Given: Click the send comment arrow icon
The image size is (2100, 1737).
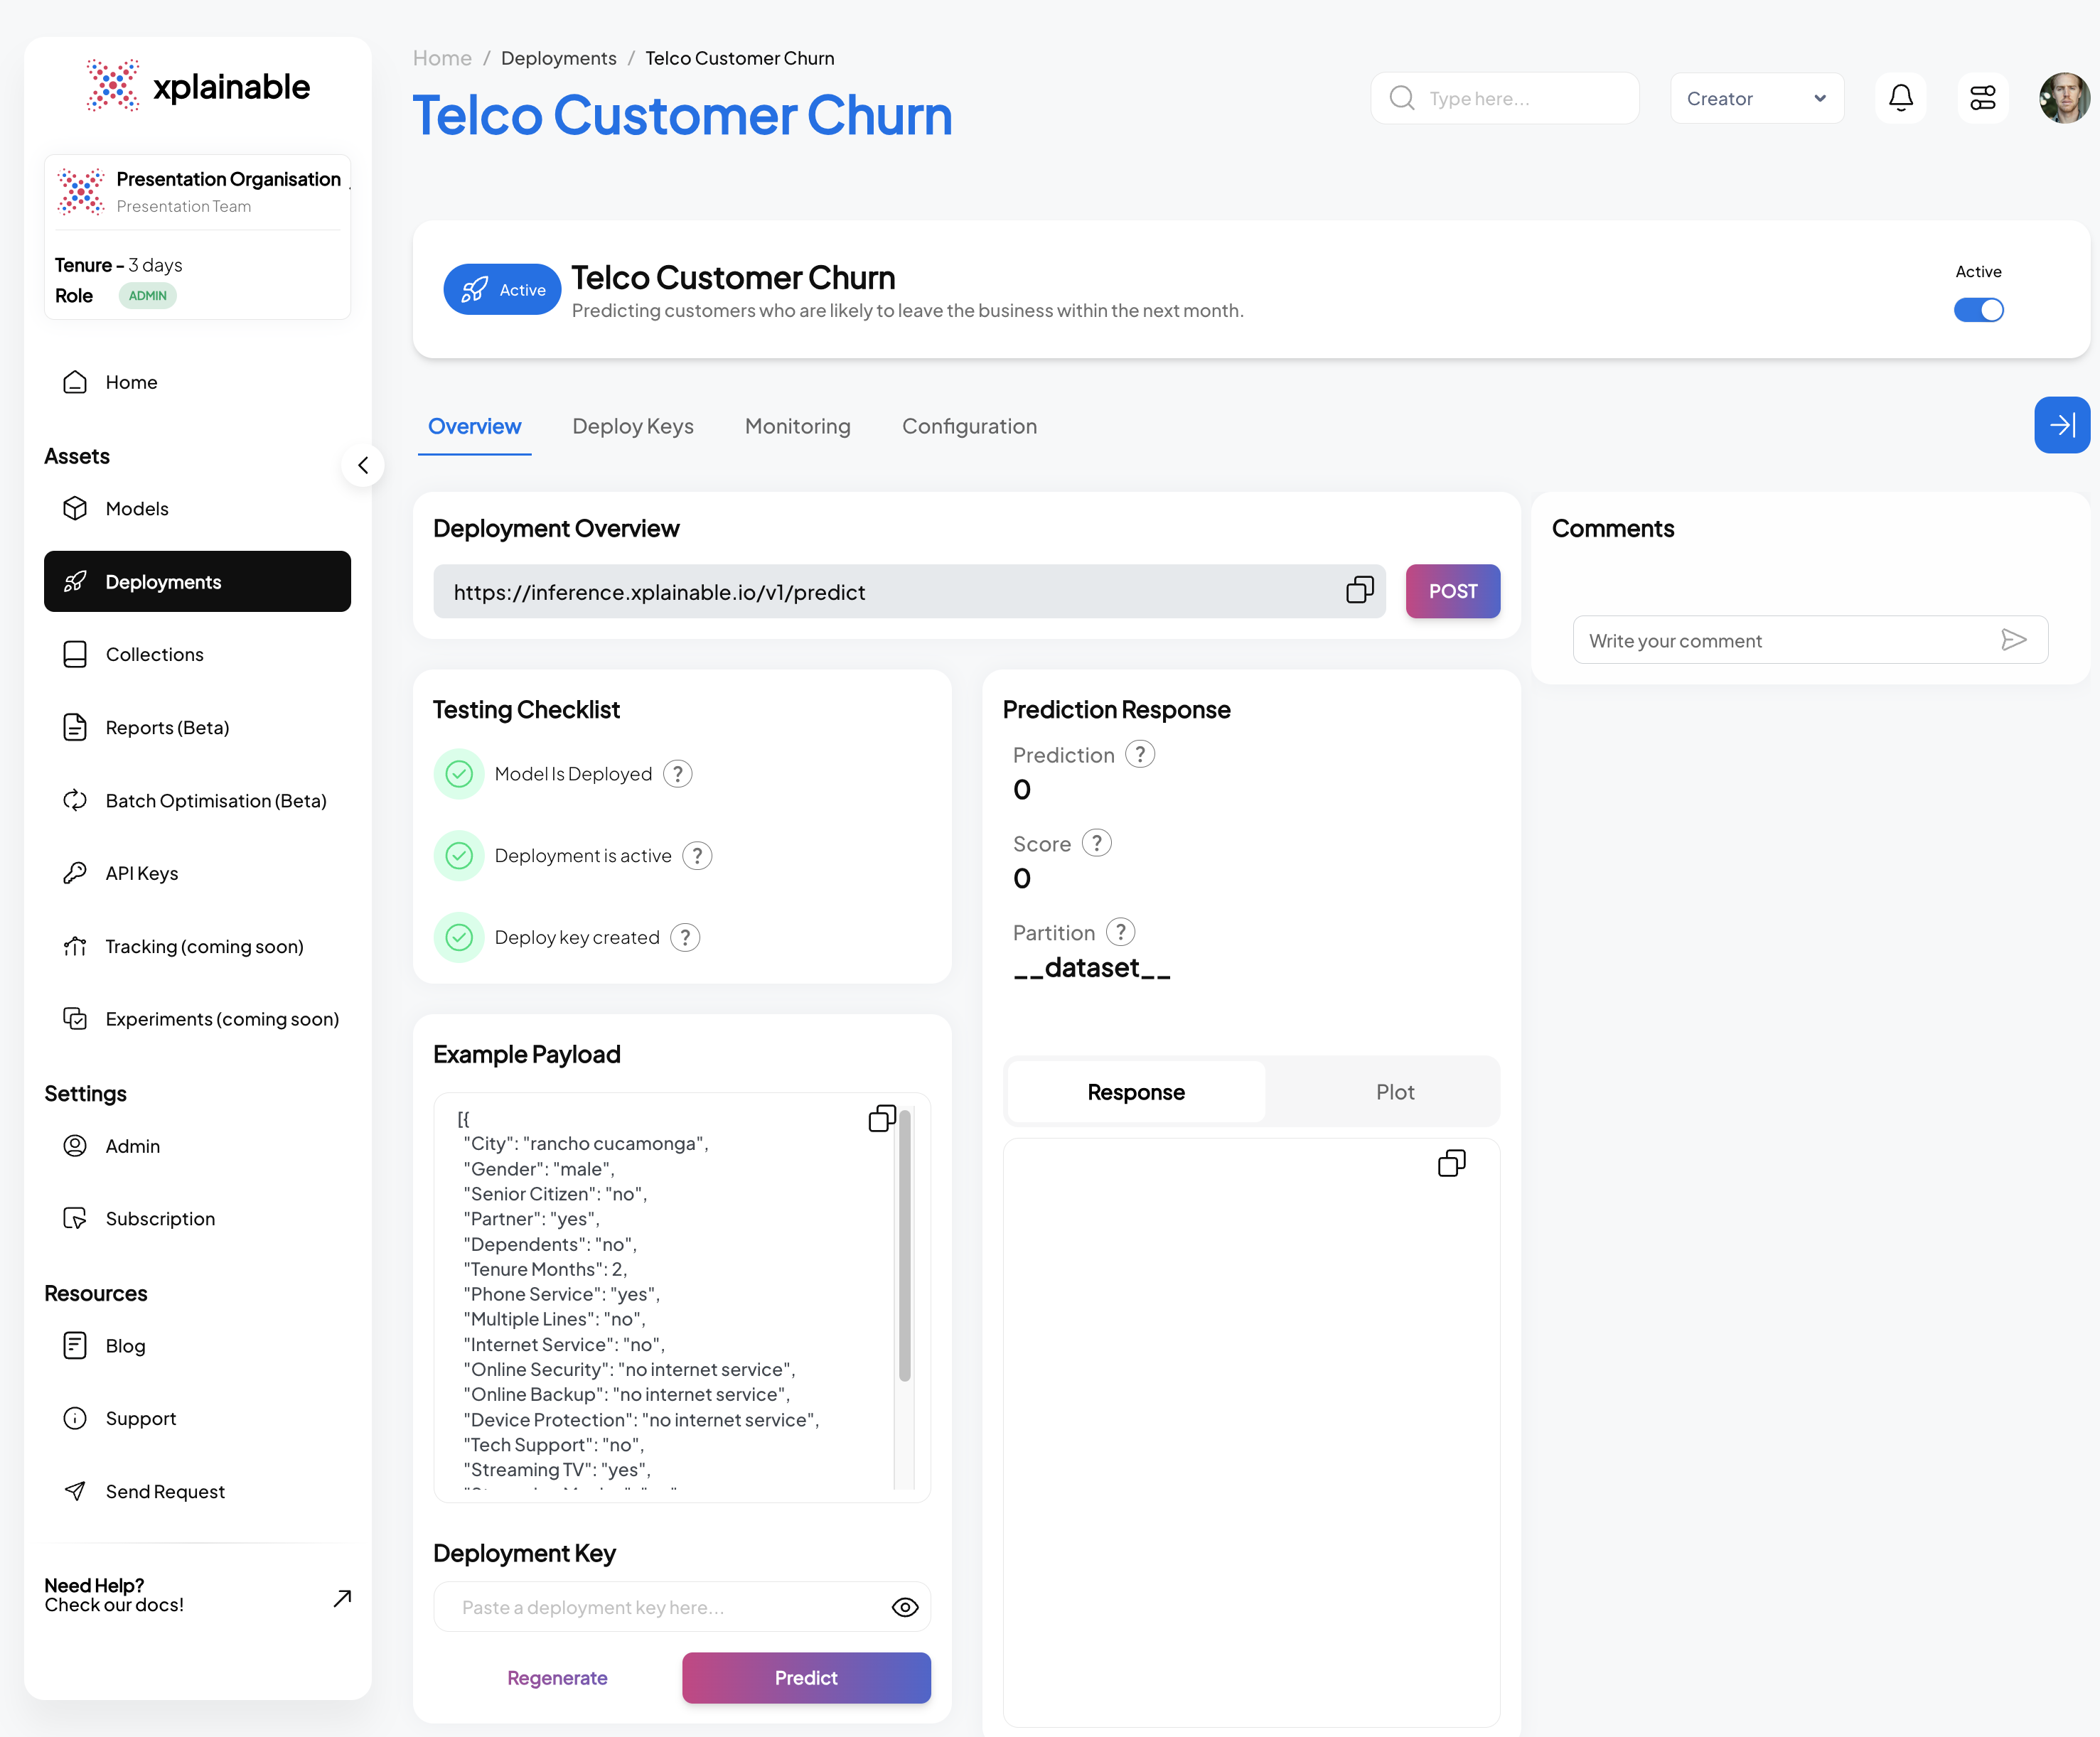Looking at the screenshot, I should click(x=2013, y=640).
